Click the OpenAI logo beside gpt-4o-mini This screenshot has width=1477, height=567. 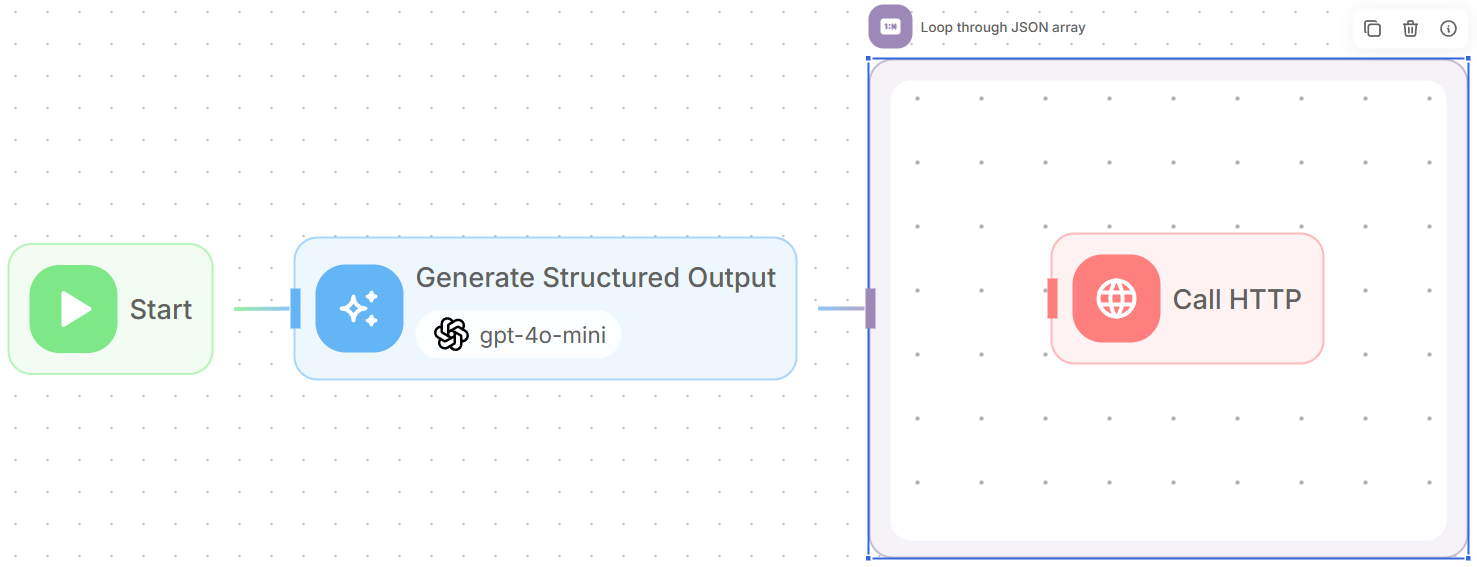click(451, 334)
